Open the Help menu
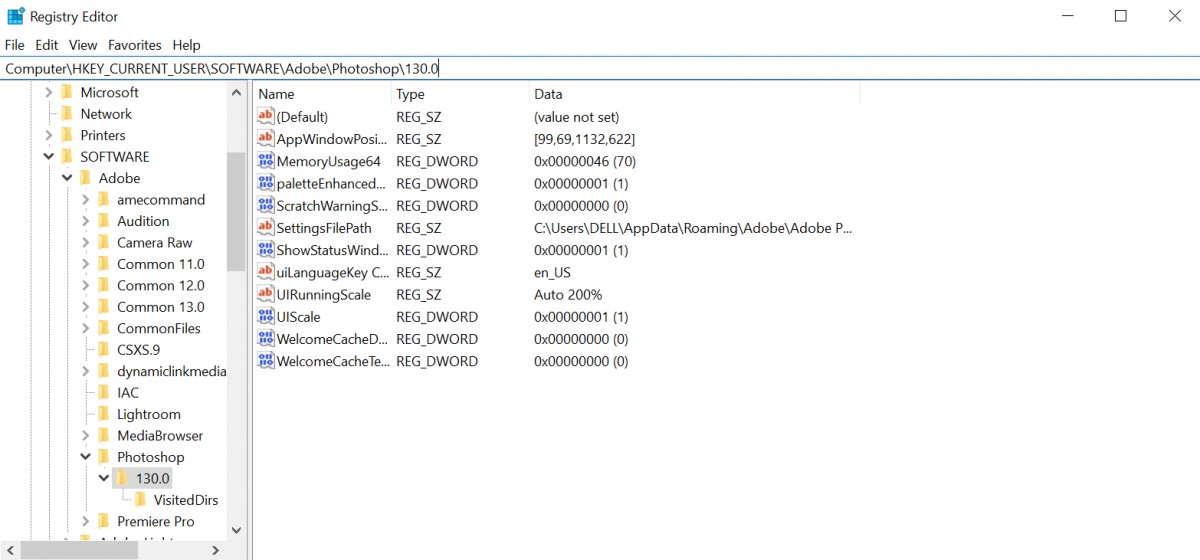 (x=186, y=45)
